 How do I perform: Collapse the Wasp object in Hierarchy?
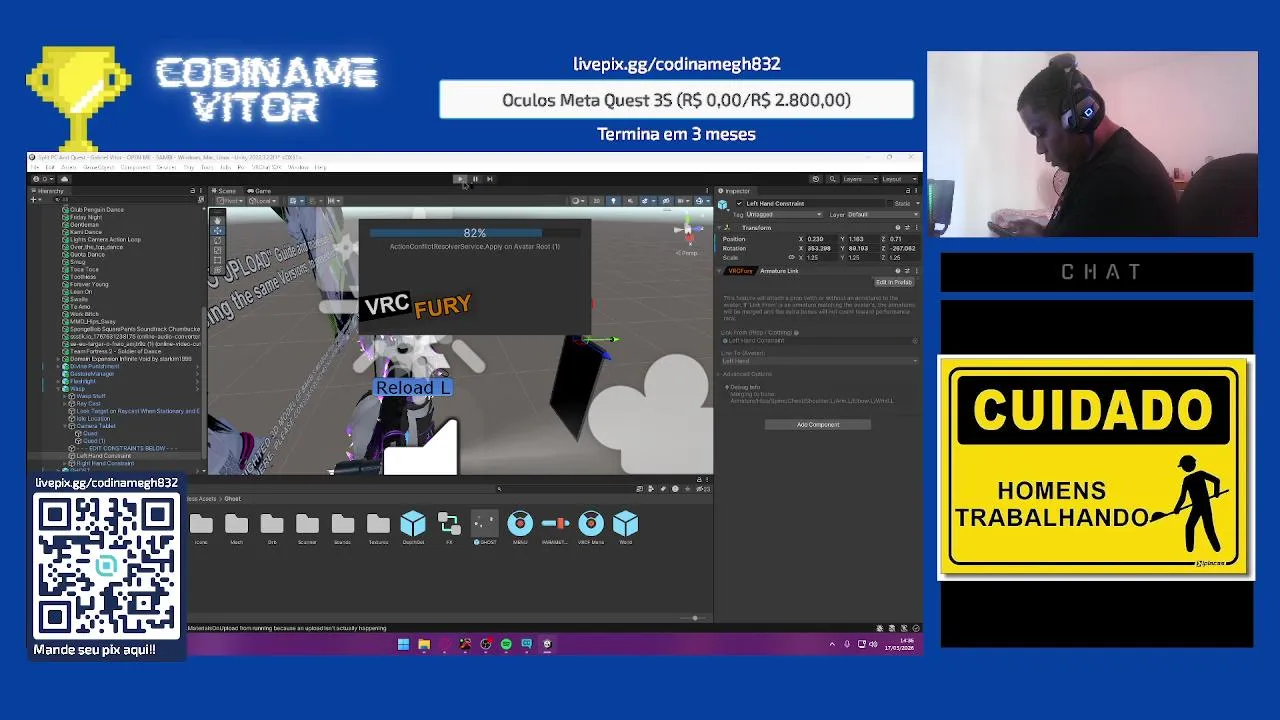(x=58, y=389)
